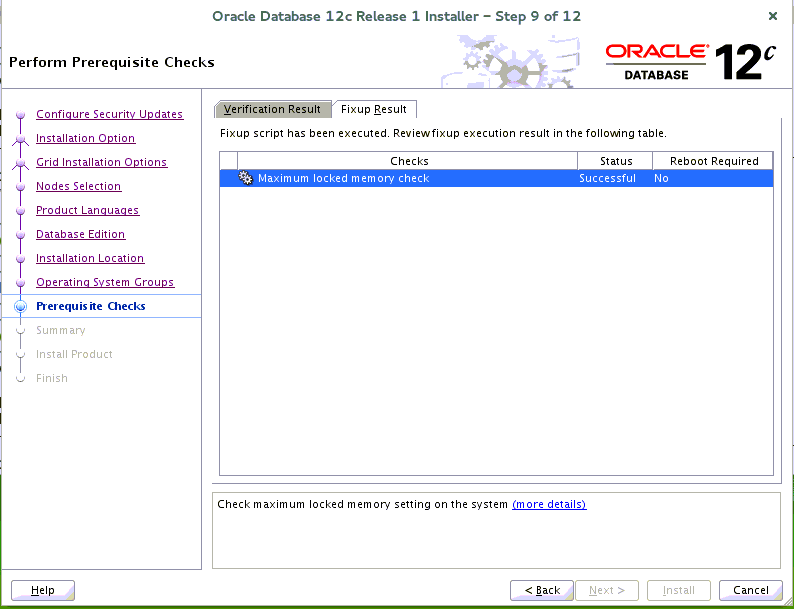This screenshot has height=609, width=794.
Task: Switch to the Verification Result tab
Action: click(272, 109)
